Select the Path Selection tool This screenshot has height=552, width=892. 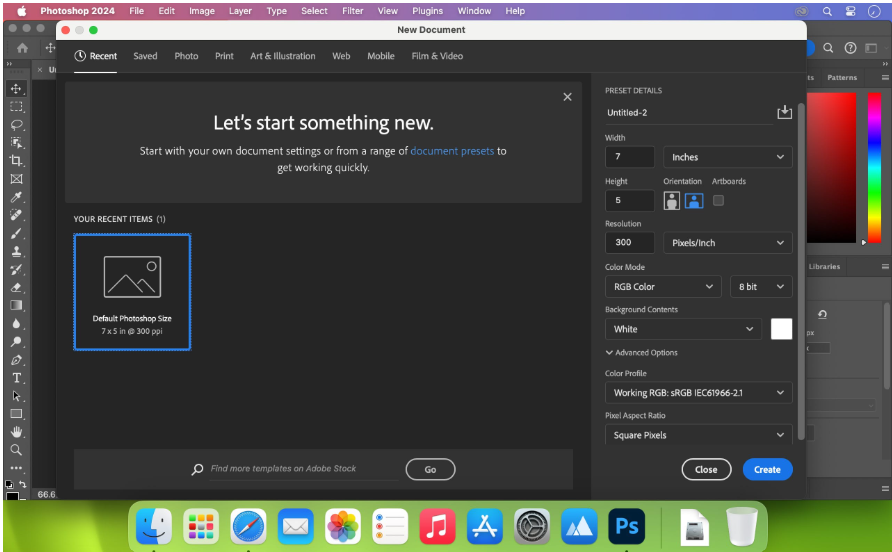(16, 396)
